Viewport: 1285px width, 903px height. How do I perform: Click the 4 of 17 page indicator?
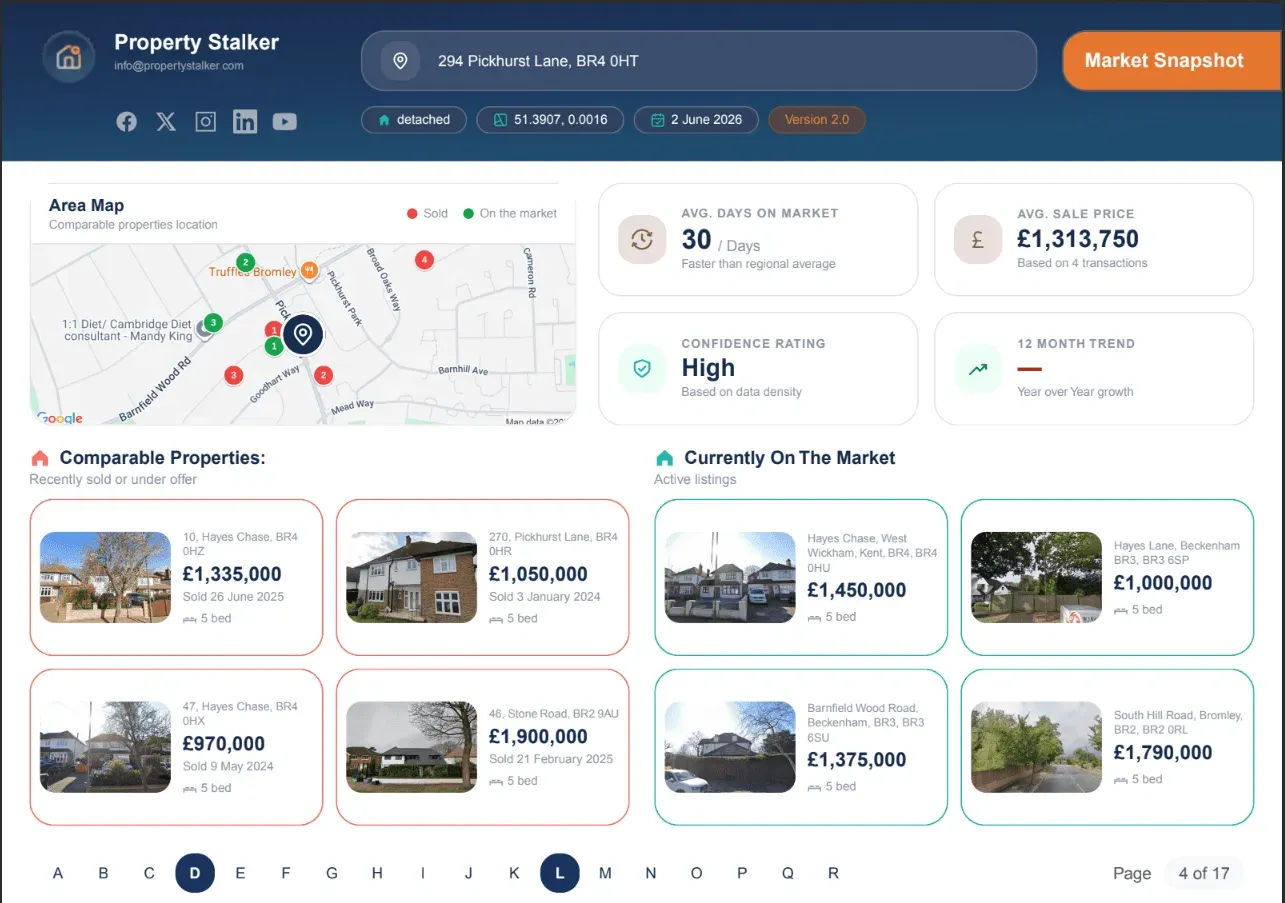[x=1204, y=873]
